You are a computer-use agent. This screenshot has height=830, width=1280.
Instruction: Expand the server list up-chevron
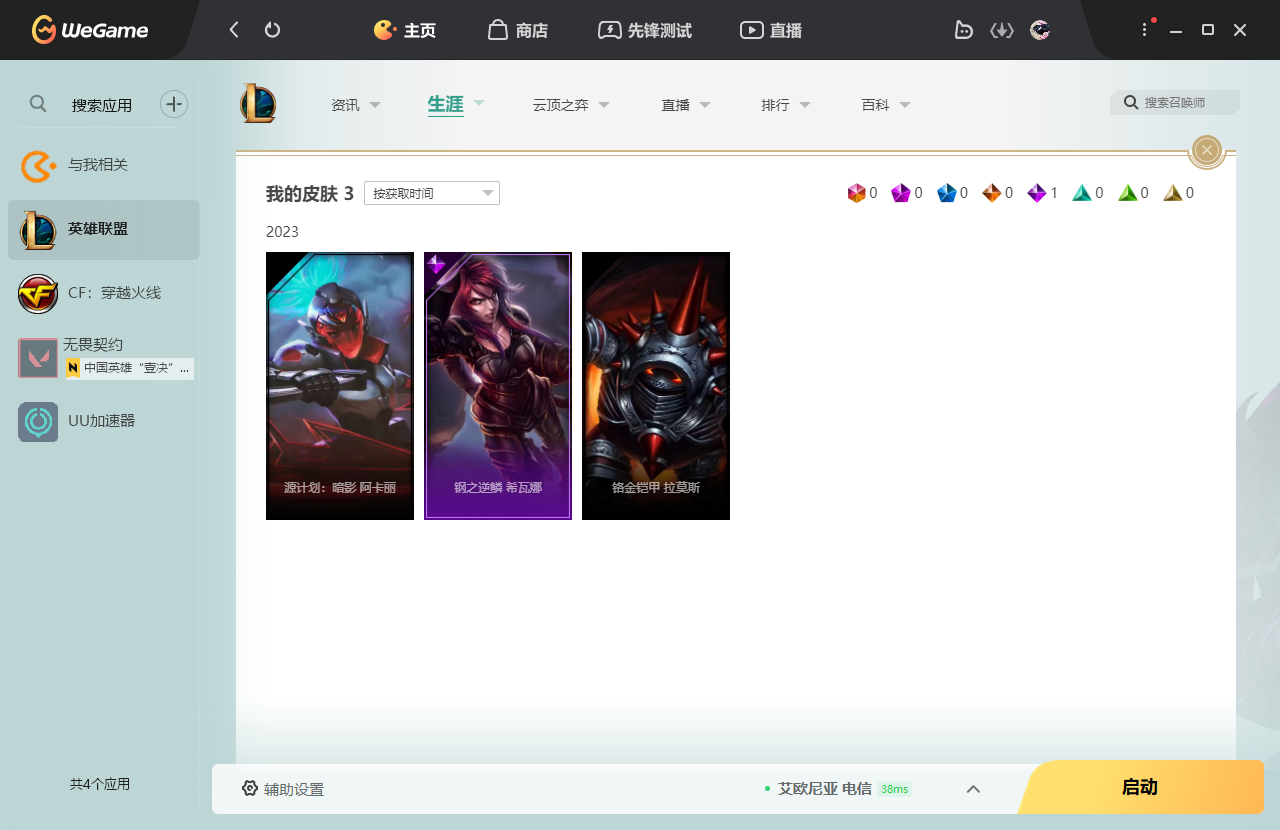pos(973,789)
